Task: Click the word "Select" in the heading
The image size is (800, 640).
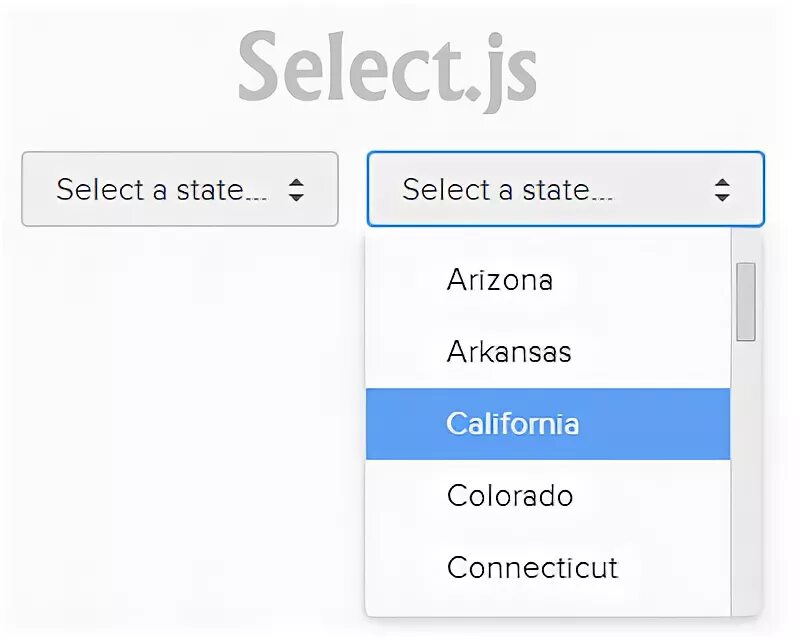Action: point(340,68)
